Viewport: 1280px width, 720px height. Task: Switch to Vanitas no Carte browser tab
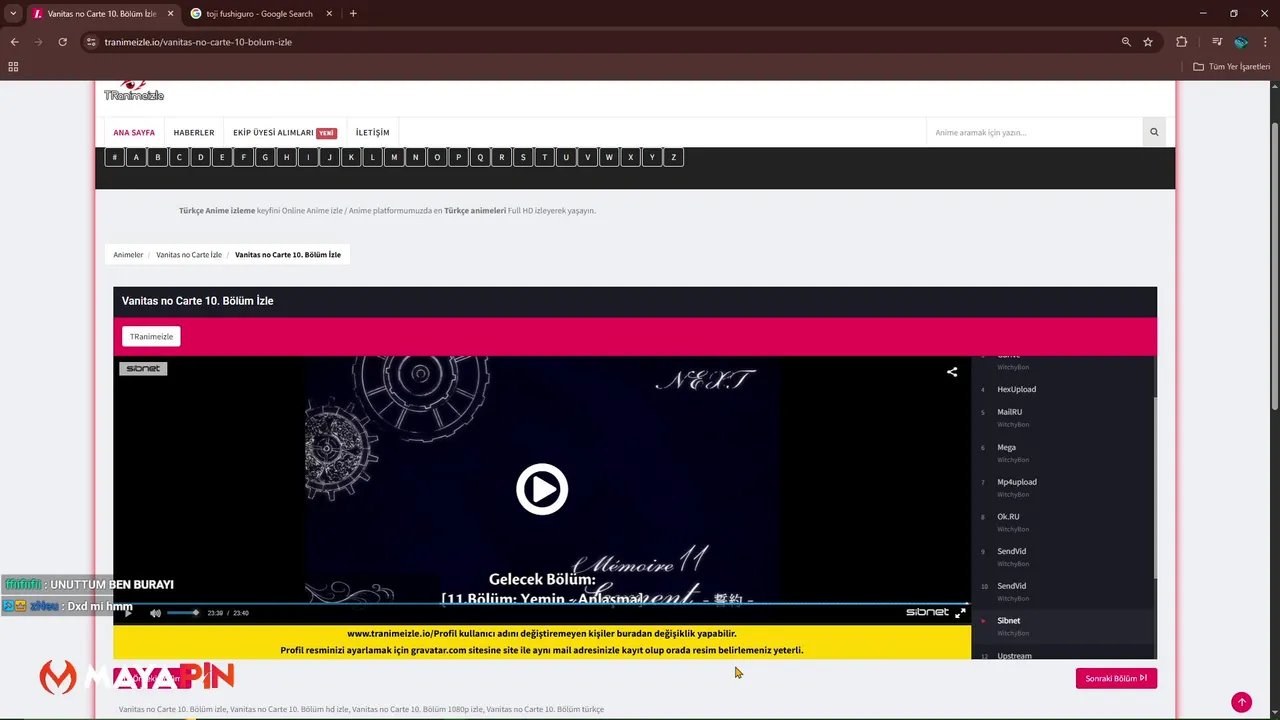click(x=102, y=14)
